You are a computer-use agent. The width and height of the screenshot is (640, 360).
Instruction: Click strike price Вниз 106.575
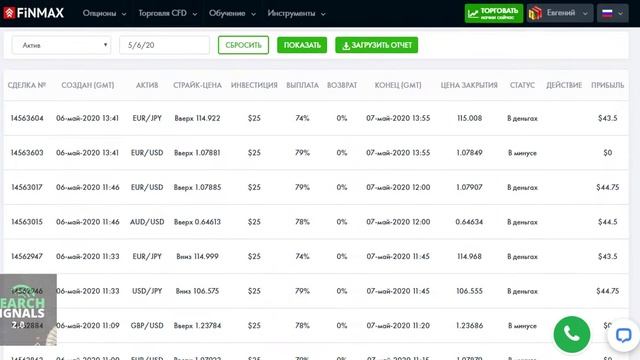[x=197, y=291]
